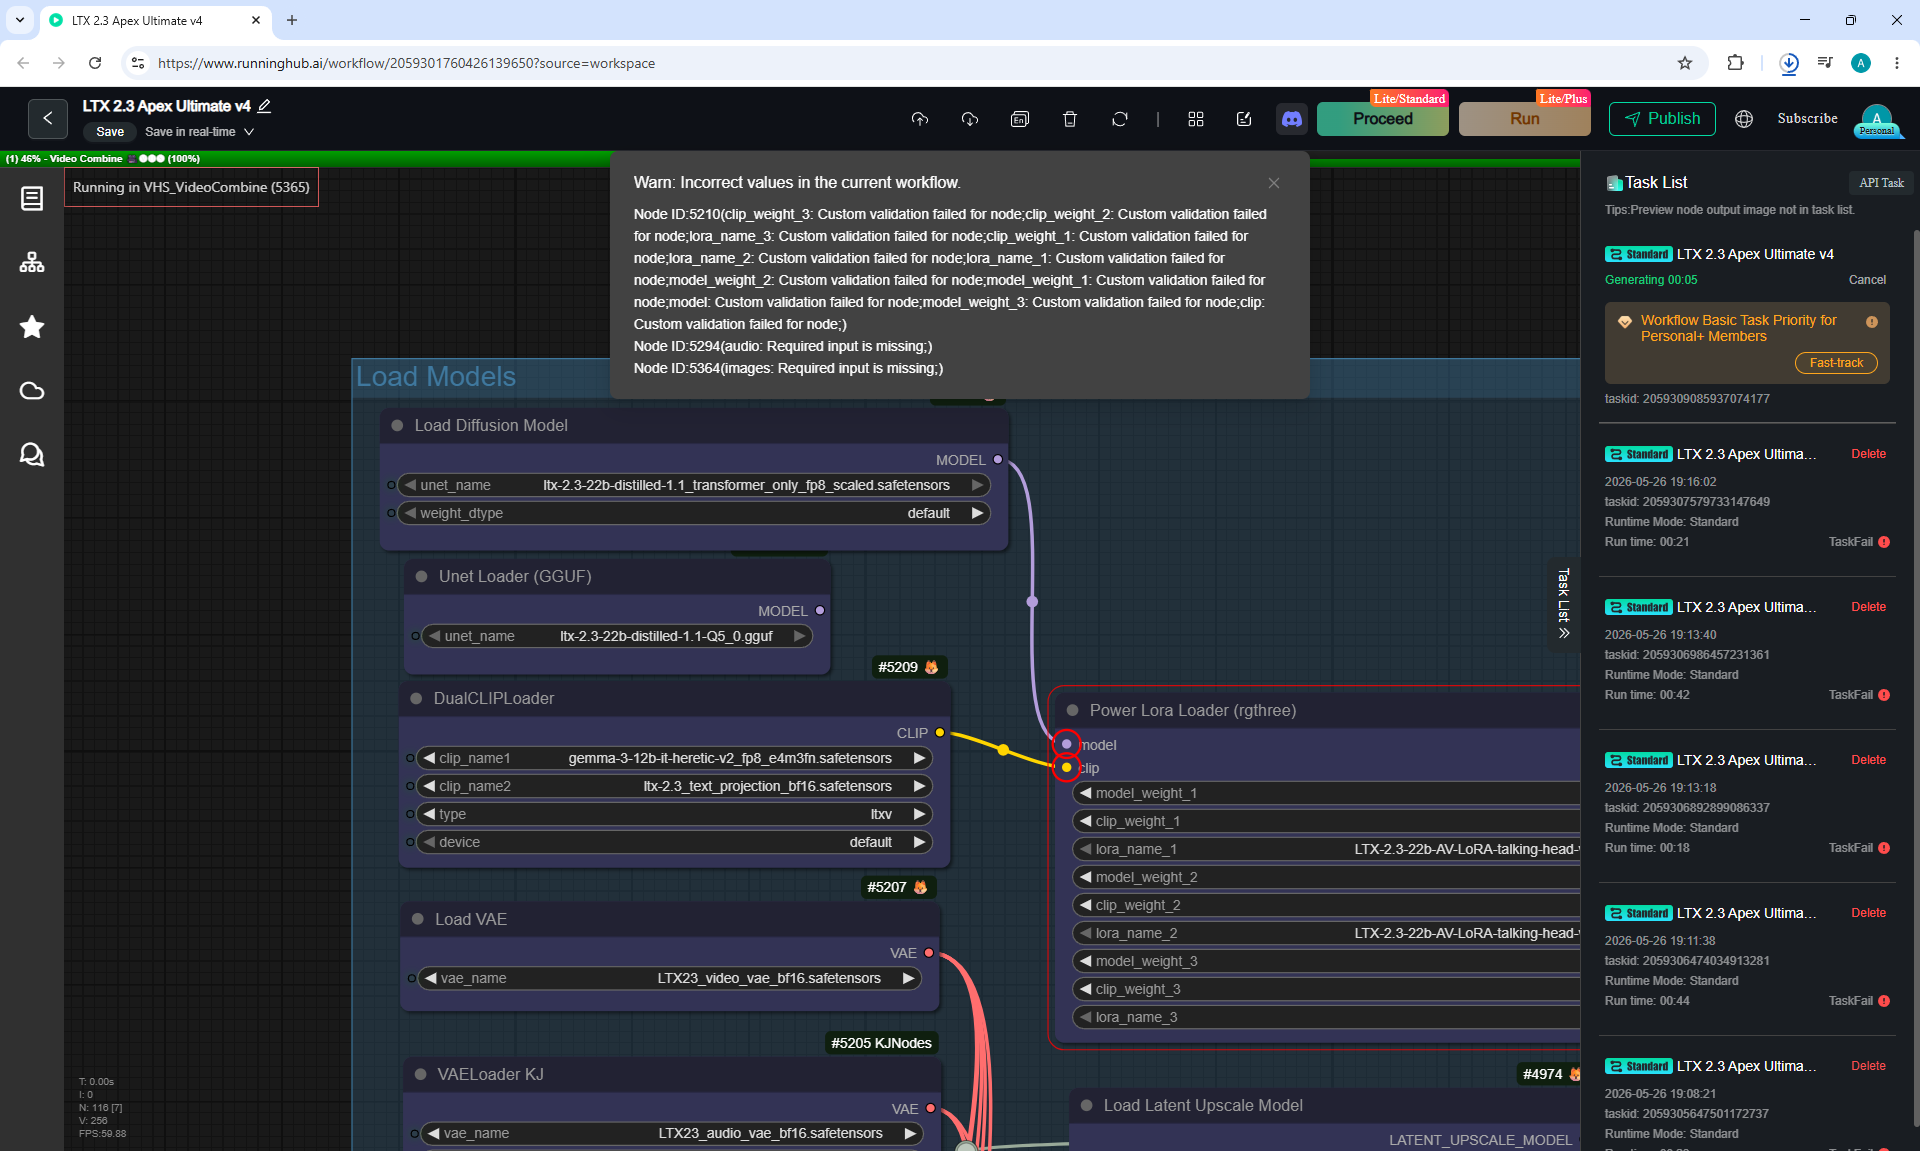
Task: Click the clip_weight_1 value field
Action: (x=1326, y=821)
